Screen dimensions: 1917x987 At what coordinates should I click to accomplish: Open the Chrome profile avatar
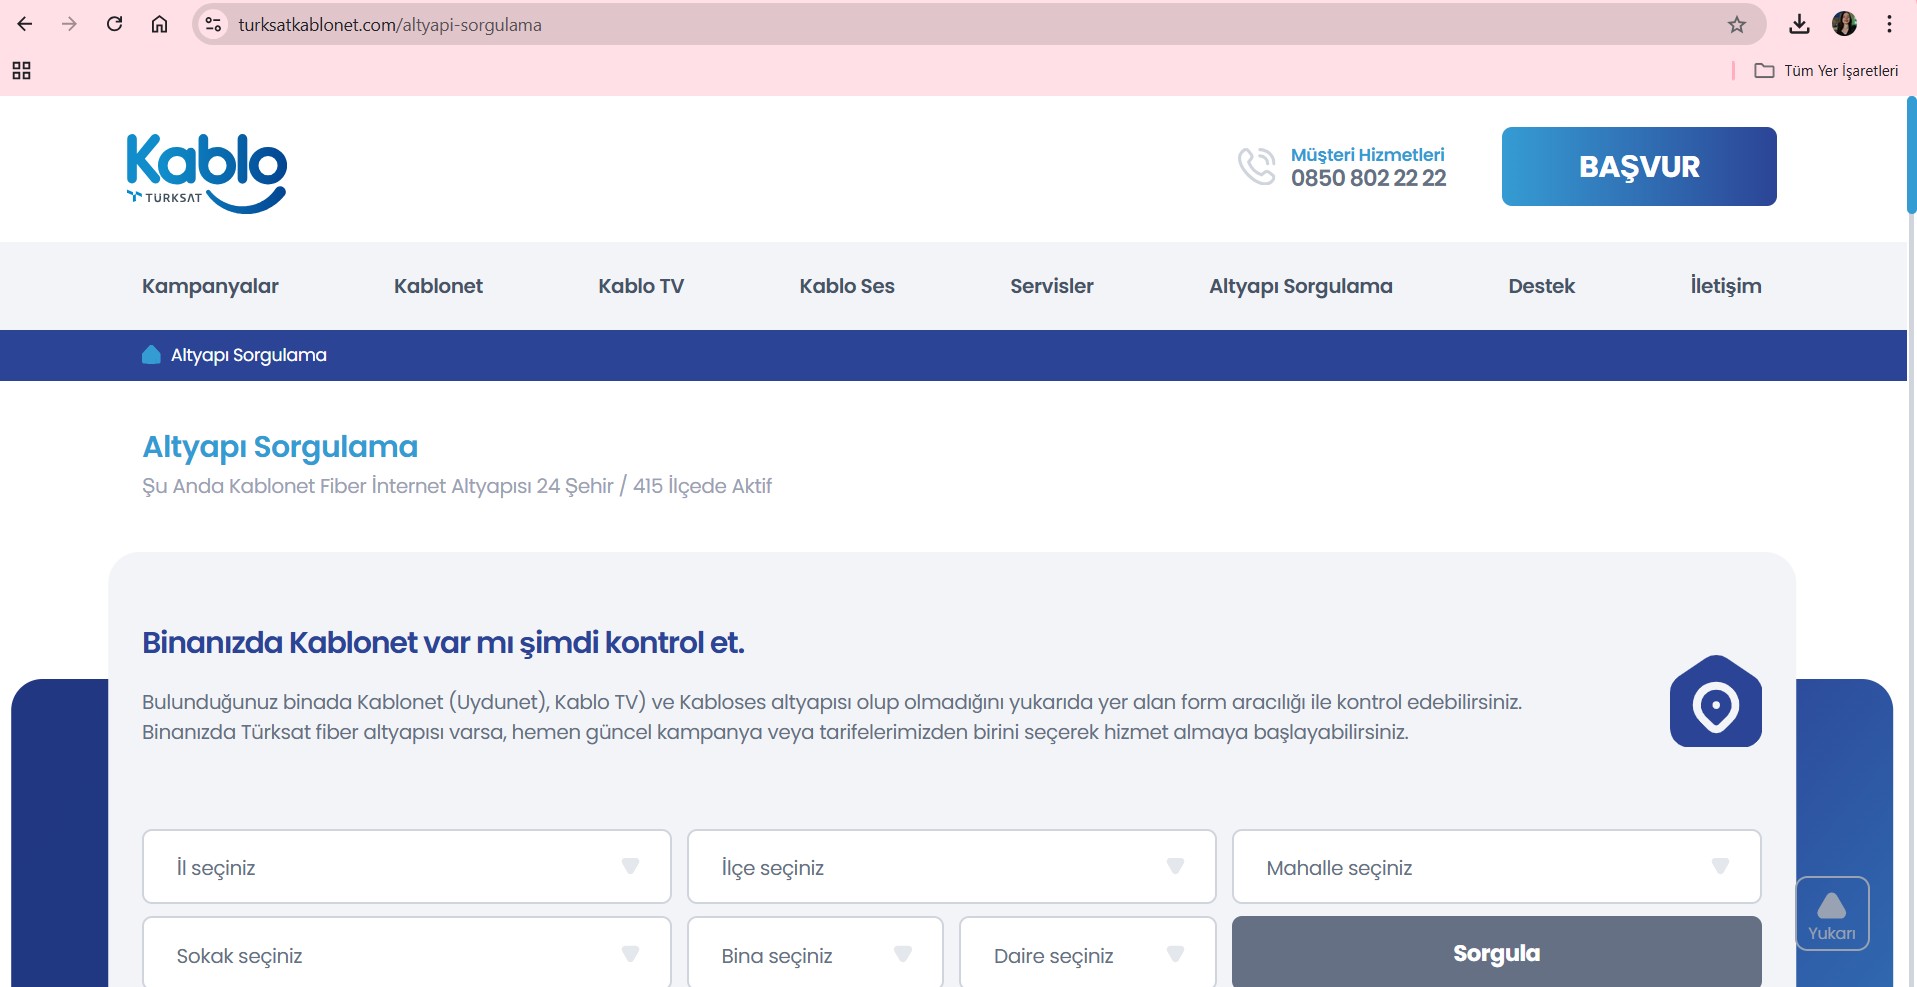(1844, 24)
